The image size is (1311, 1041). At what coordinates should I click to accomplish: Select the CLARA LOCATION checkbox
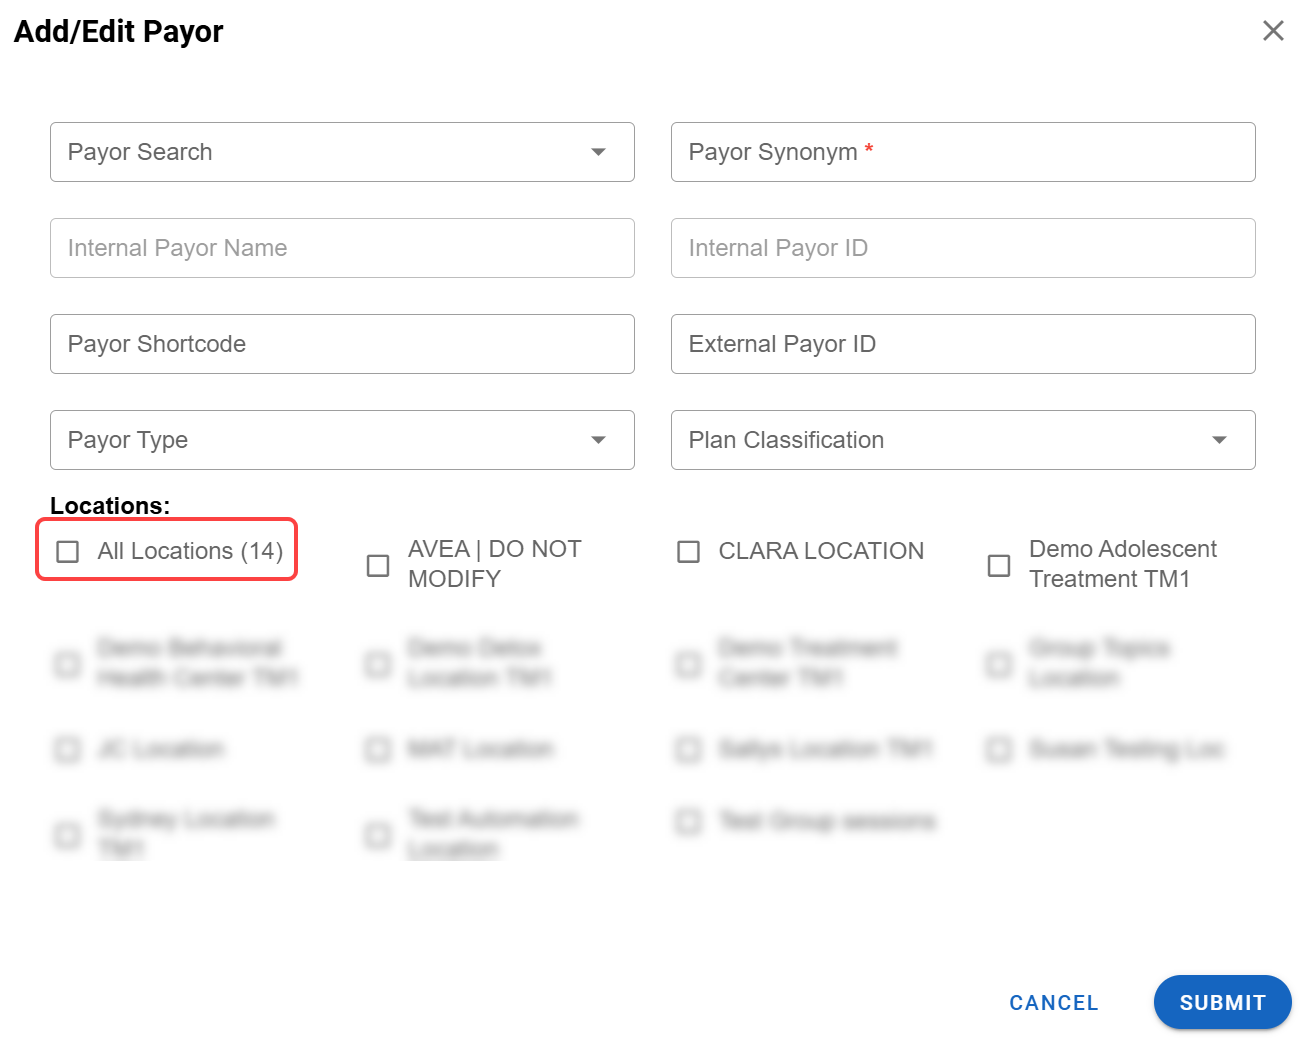(x=688, y=552)
